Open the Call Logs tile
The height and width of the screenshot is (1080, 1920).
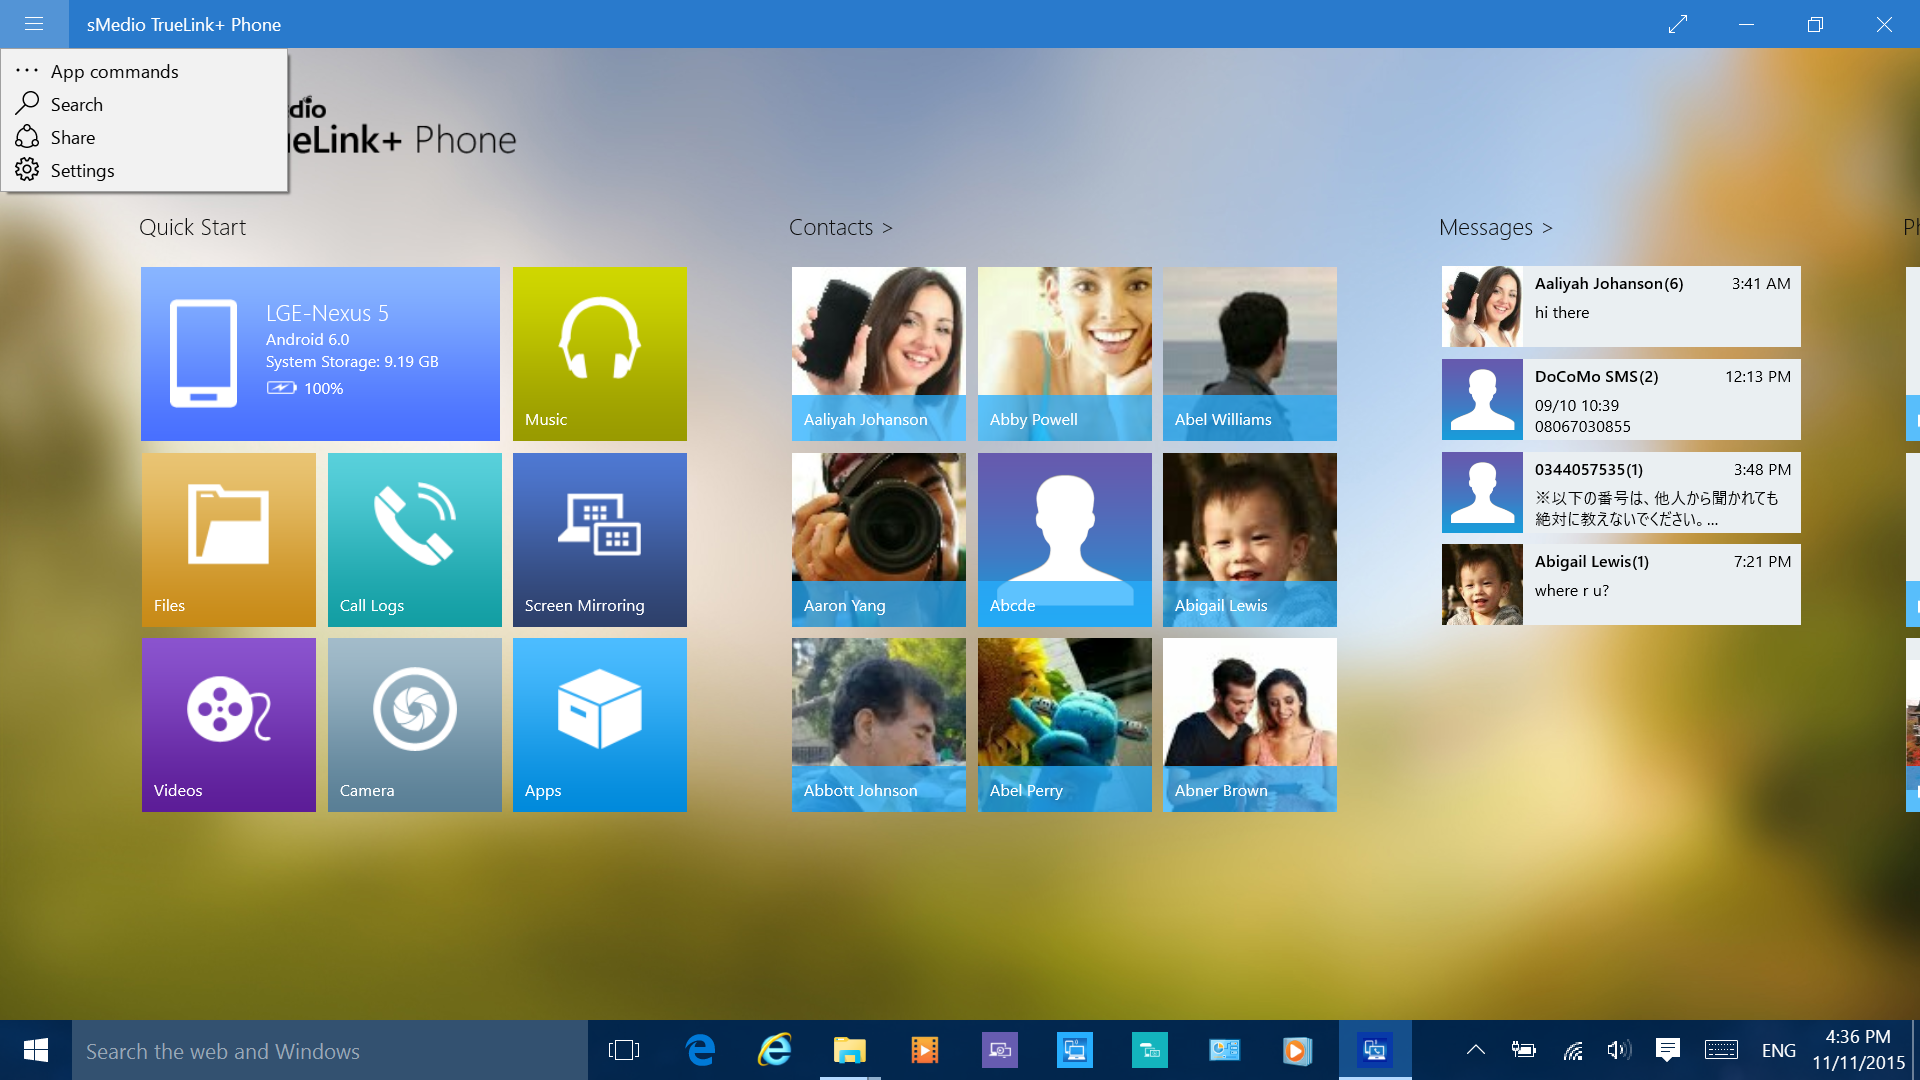click(x=414, y=539)
